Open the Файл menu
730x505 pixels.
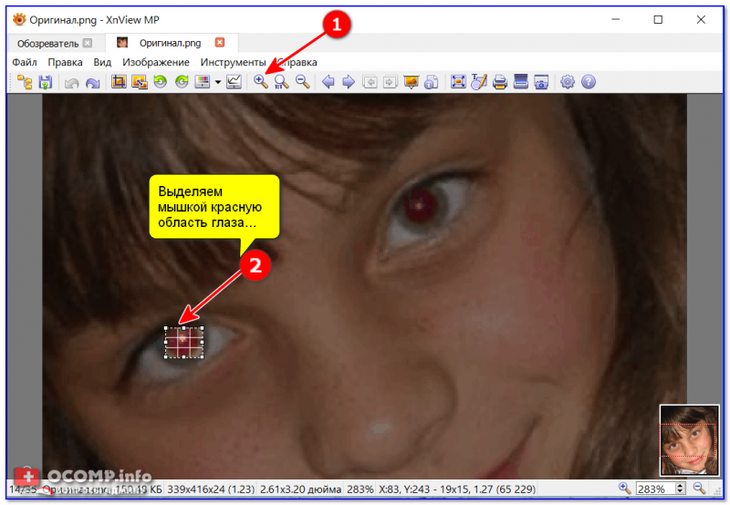[x=24, y=62]
